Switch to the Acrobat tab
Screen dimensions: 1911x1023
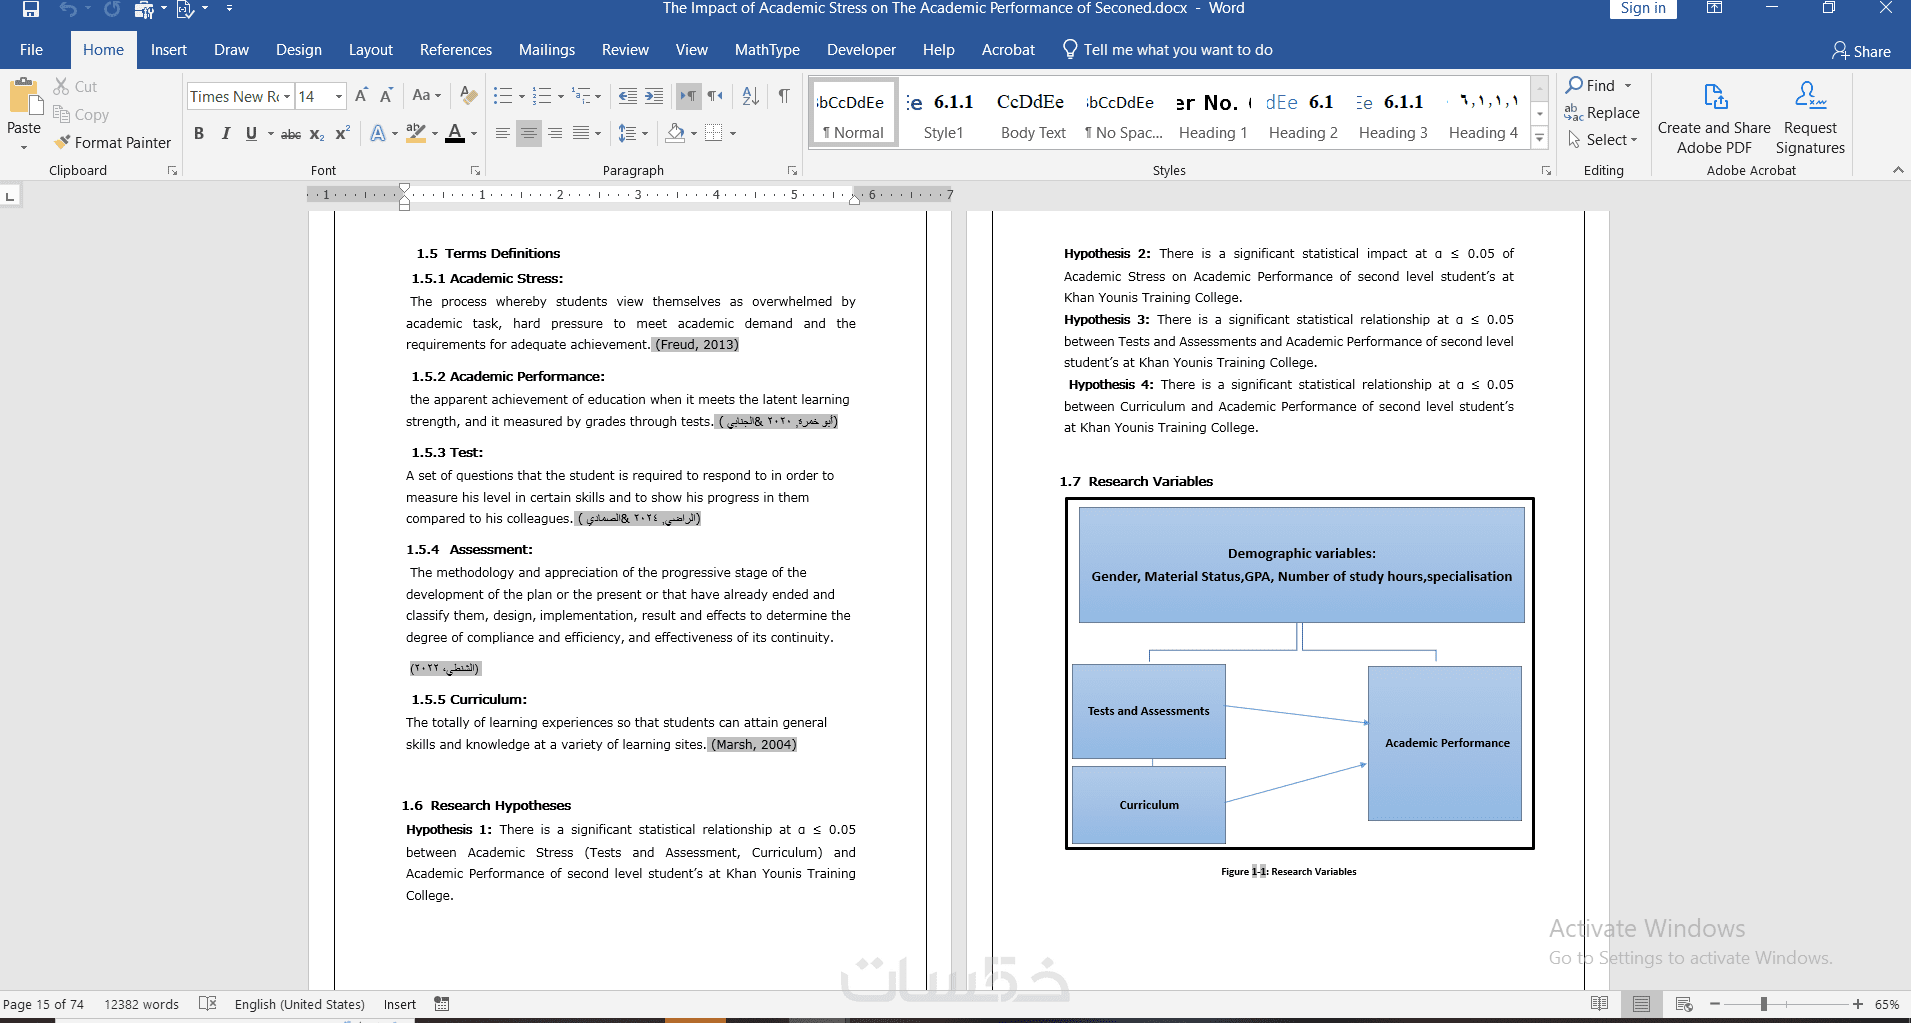pyautogui.click(x=1008, y=50)
